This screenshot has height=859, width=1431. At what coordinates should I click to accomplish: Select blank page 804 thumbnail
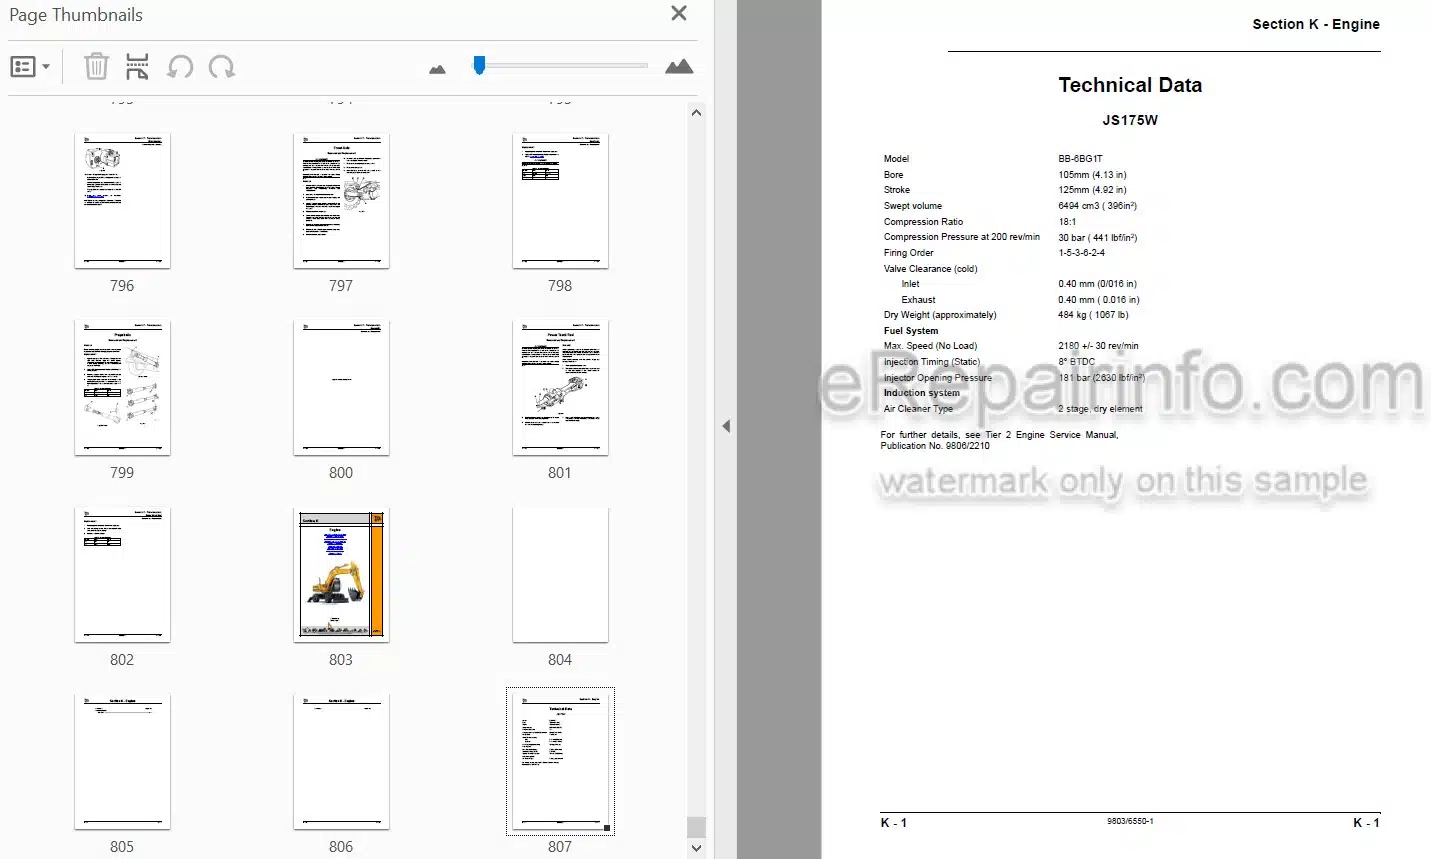pos(560,575)
